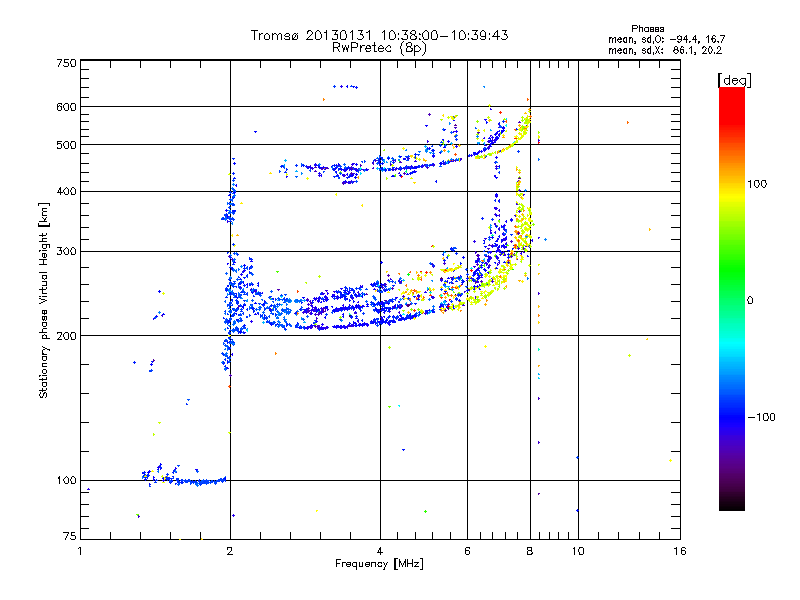The image size is (800, 600).
Task: Click the frequency axis '10' tick label
Action: pyautogui.click(x=578, y=551)
